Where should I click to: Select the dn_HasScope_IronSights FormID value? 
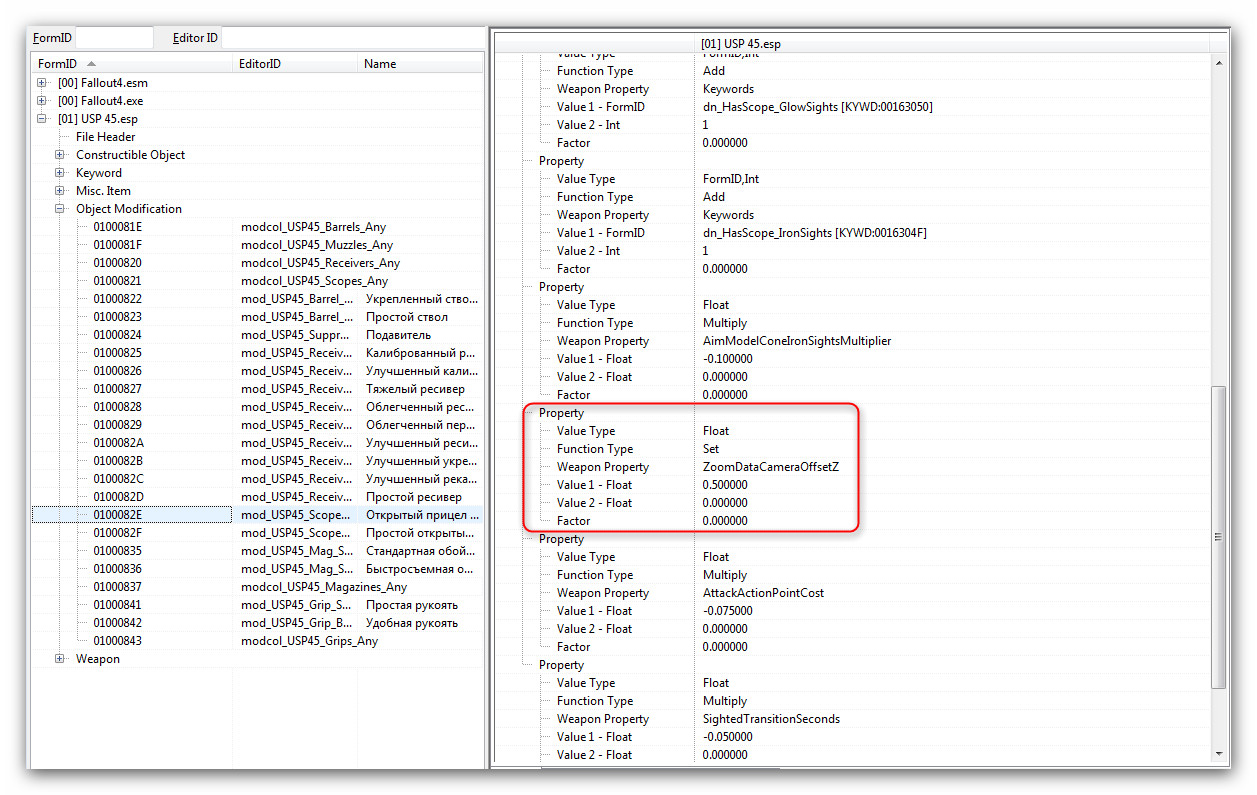point(815,233)
